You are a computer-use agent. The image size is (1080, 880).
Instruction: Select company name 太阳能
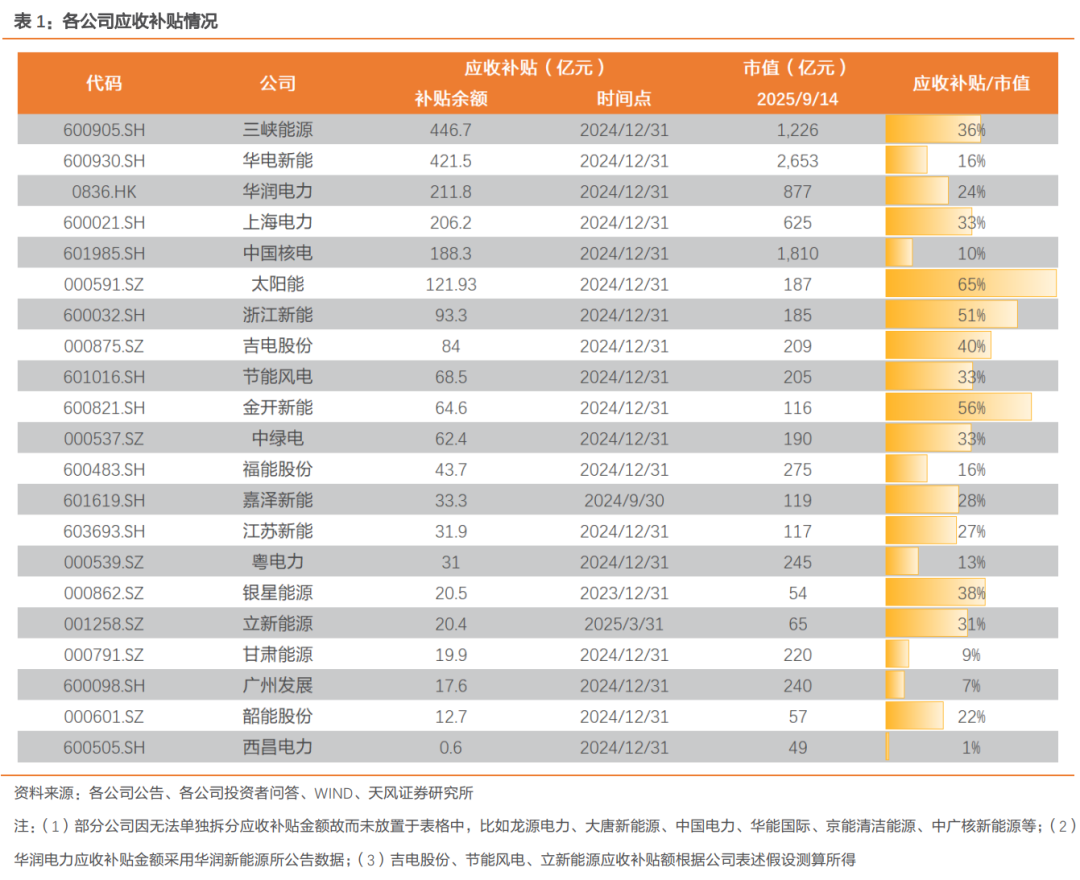278,284
